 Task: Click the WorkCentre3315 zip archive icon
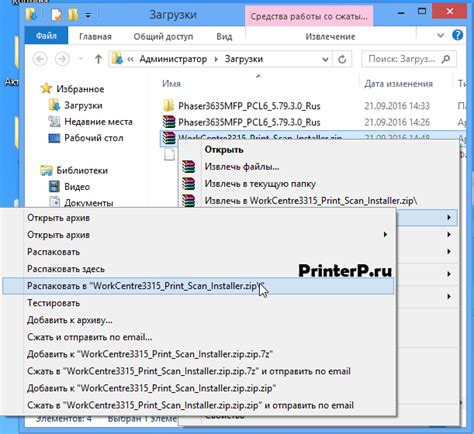click(x=169, y=138)
